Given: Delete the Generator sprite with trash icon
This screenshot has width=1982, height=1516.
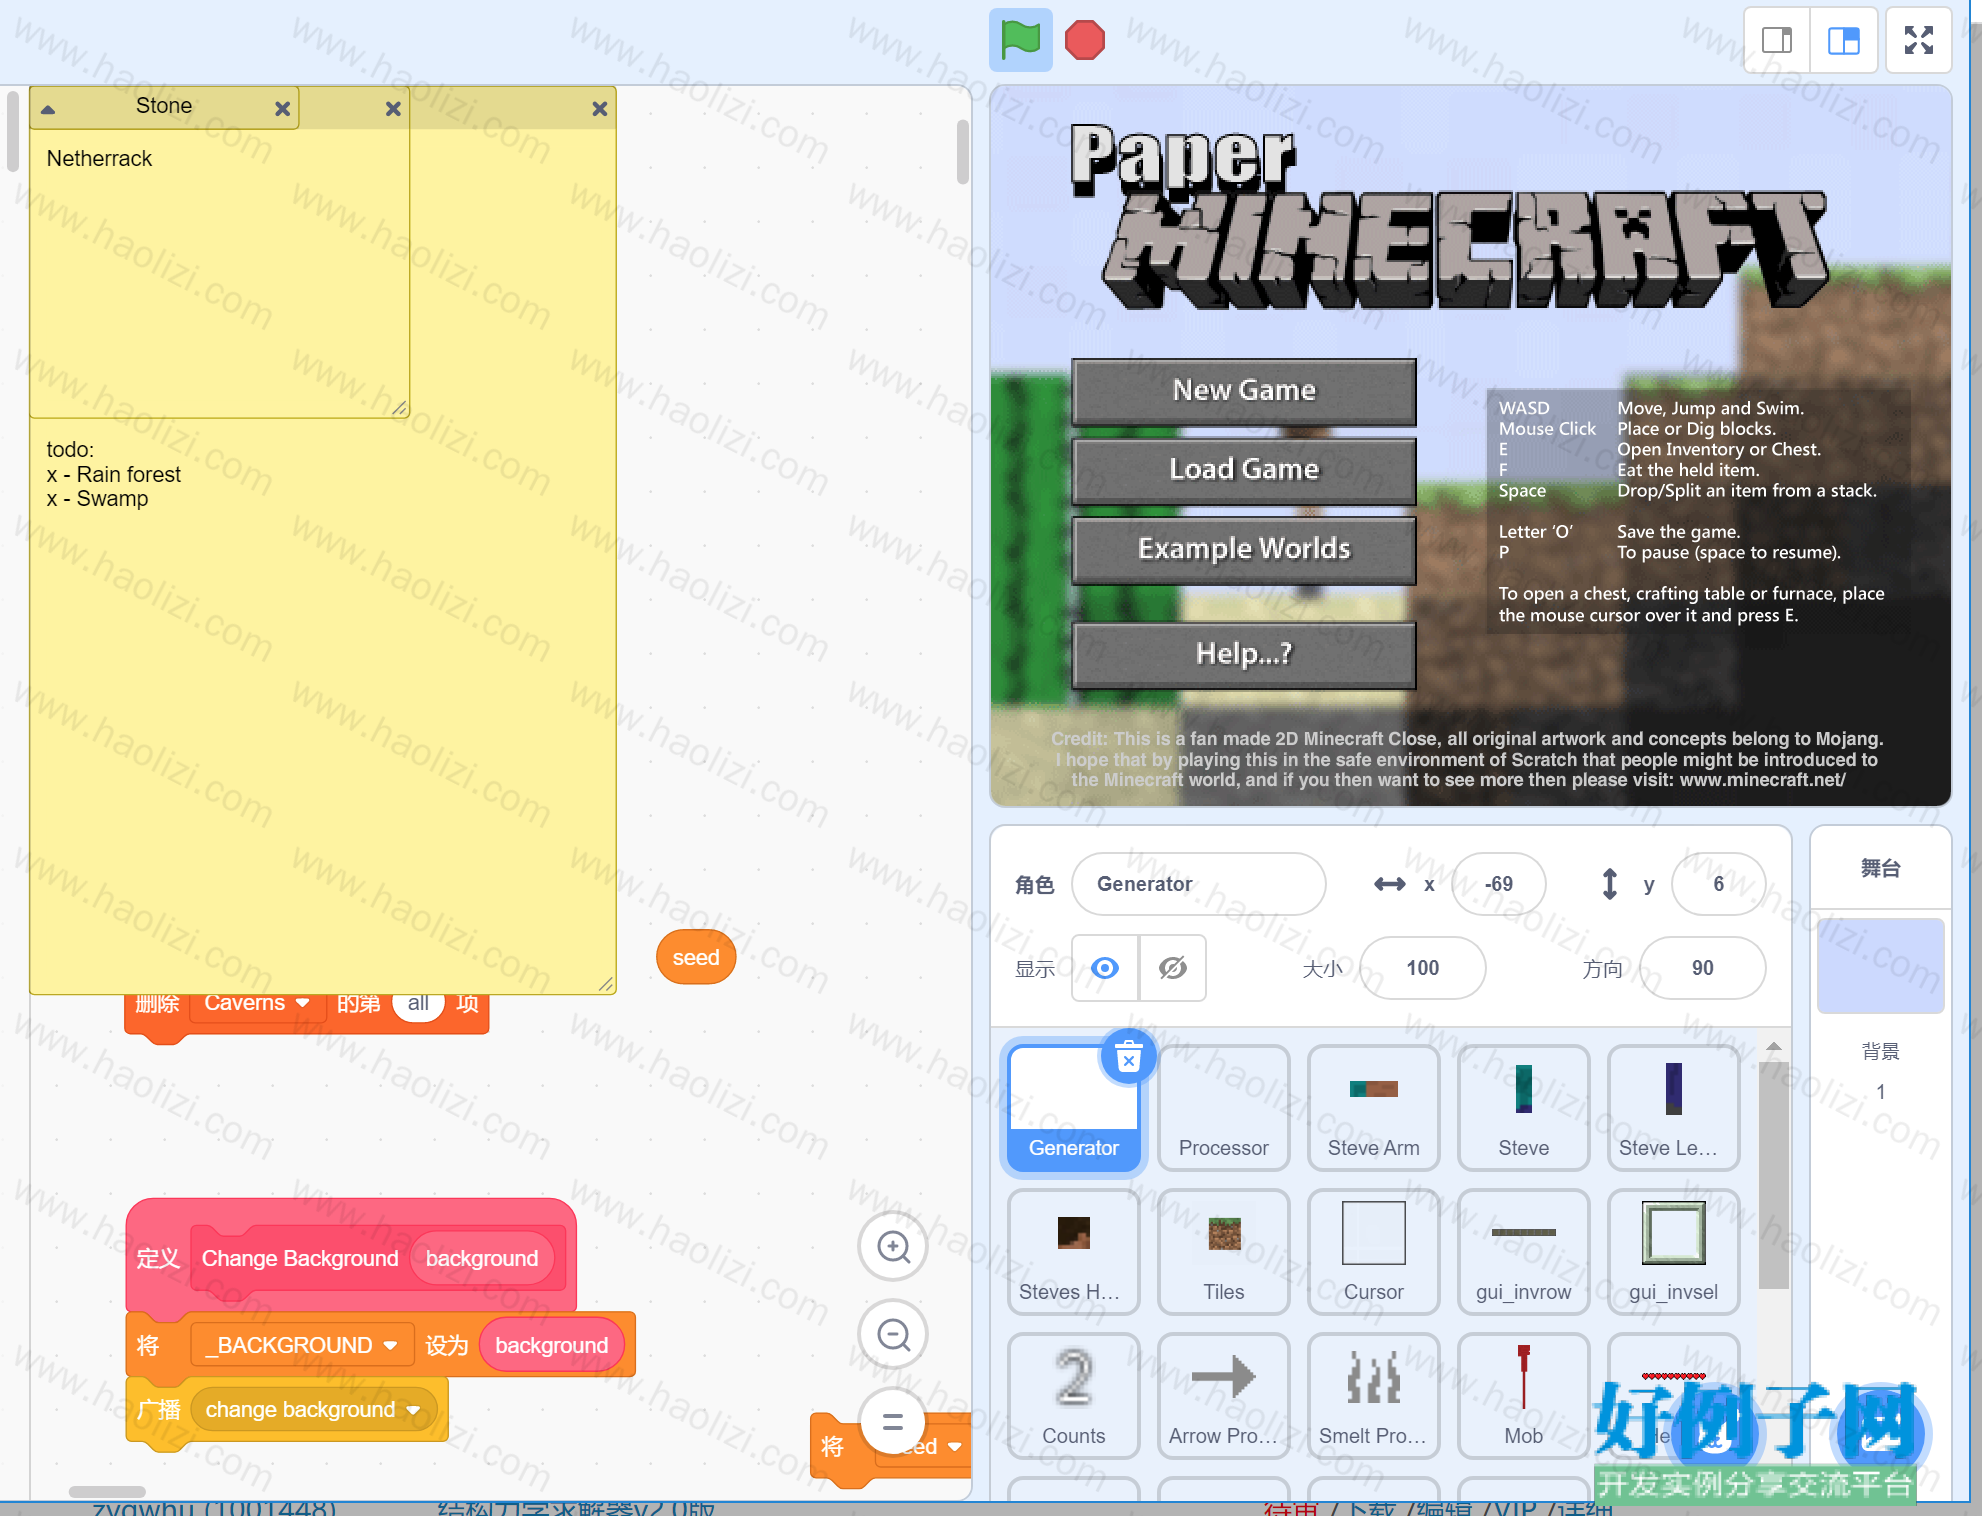Looking at the screenshot, I should [1128, 1057].
